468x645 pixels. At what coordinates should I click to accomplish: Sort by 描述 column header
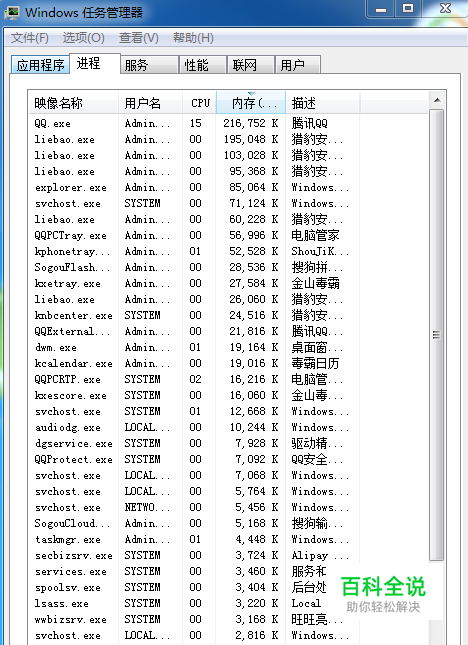[x=323, y=102]
